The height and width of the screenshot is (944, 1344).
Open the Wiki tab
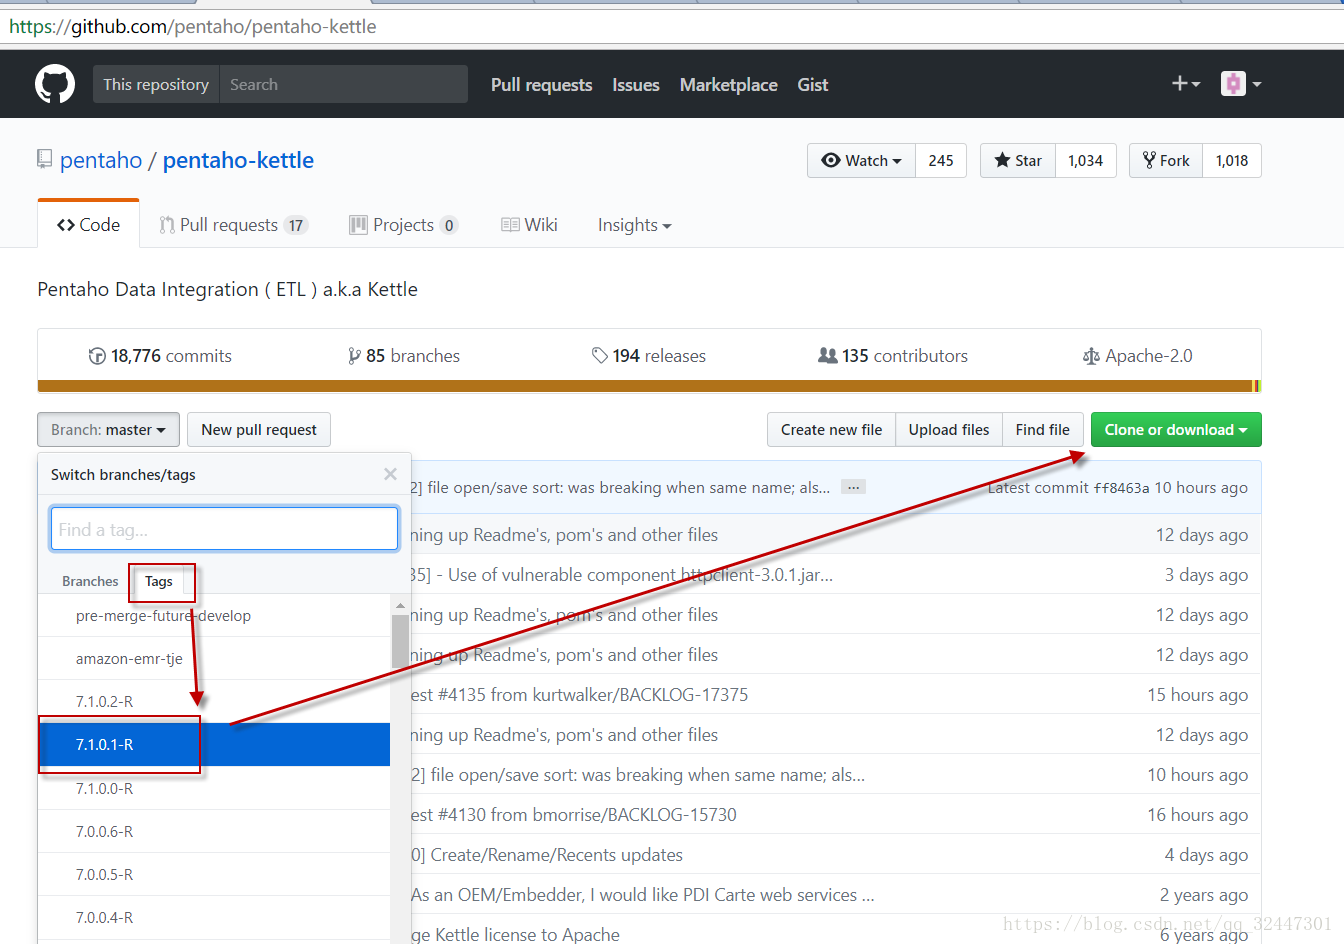[529, 225]
